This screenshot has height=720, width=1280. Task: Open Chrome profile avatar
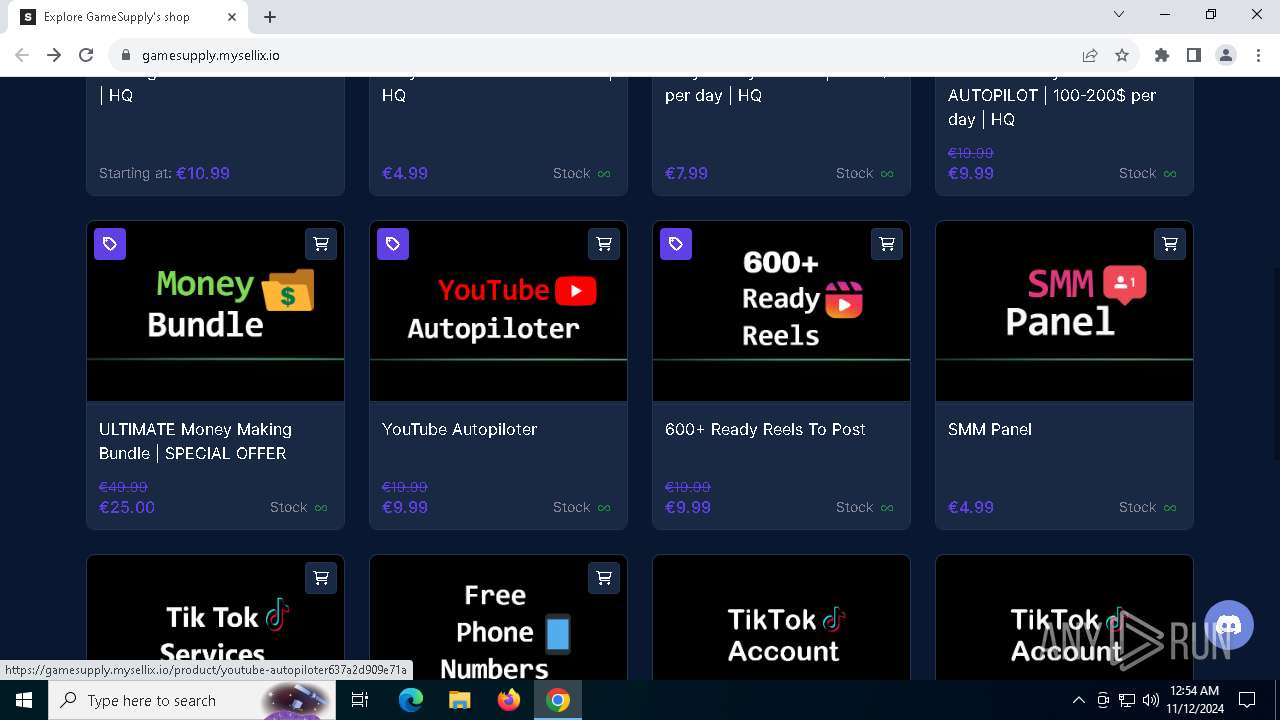pos(1226,55)
